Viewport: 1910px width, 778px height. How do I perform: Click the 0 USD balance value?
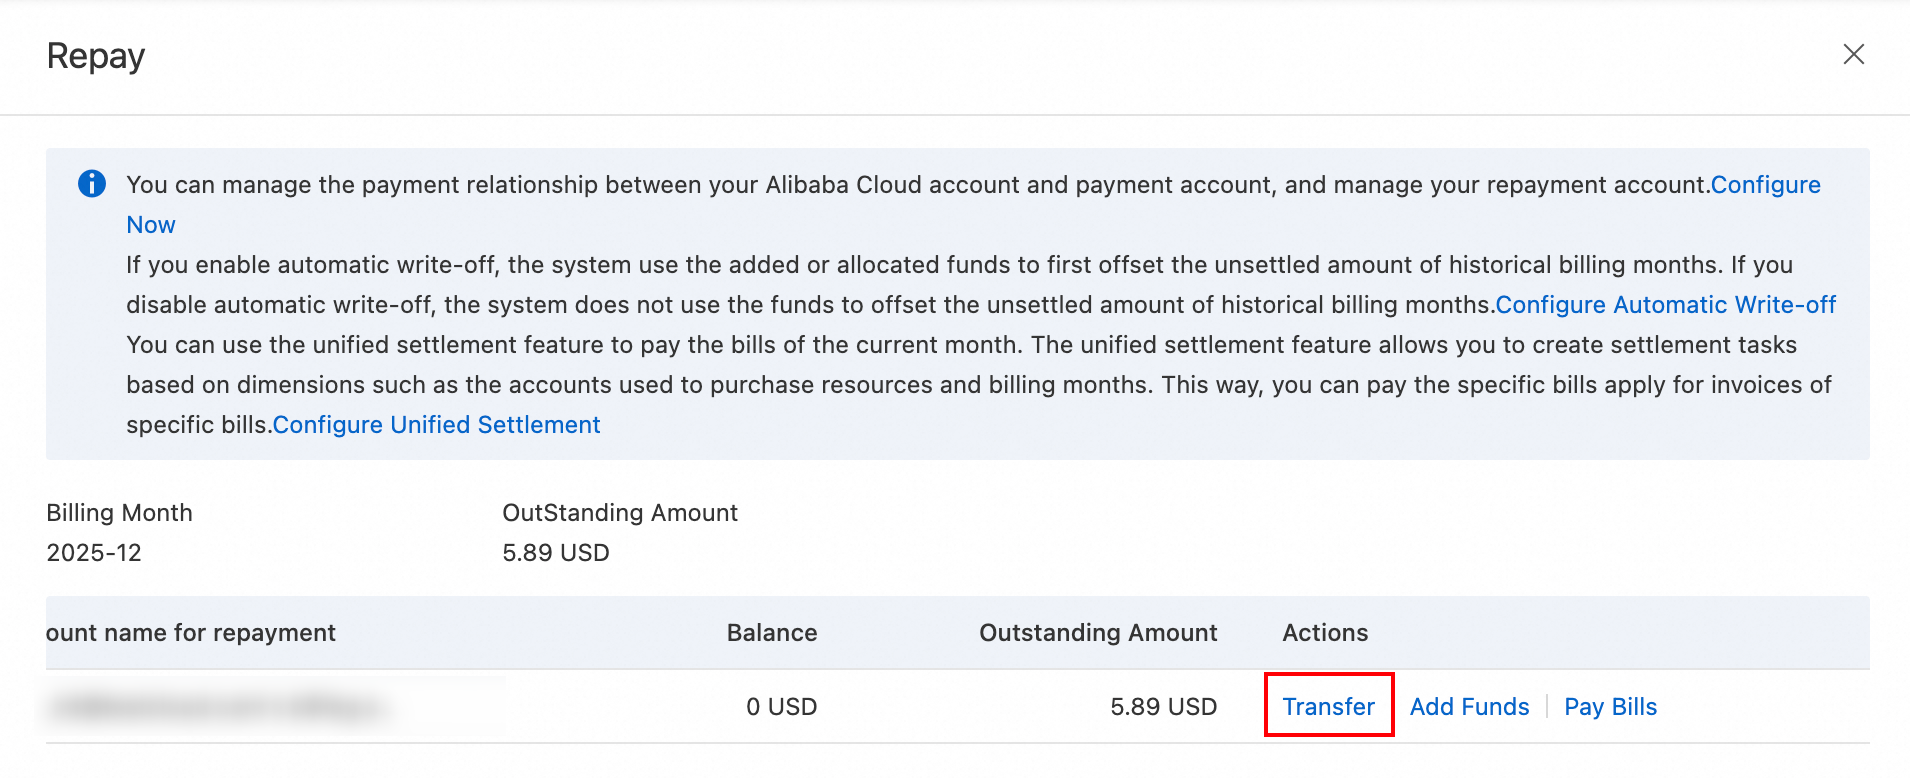tap(781, 707)
